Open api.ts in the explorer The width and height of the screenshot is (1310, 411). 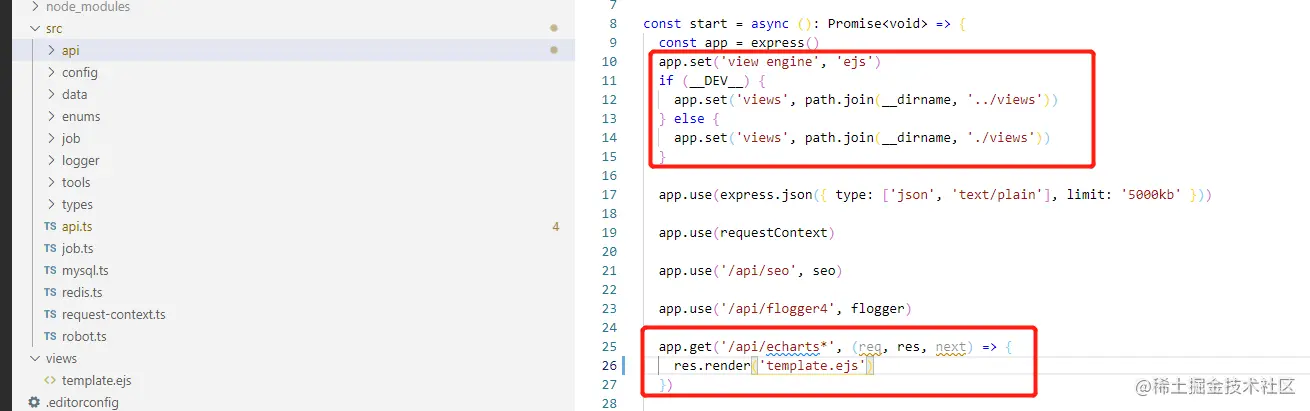pos(77,227)
